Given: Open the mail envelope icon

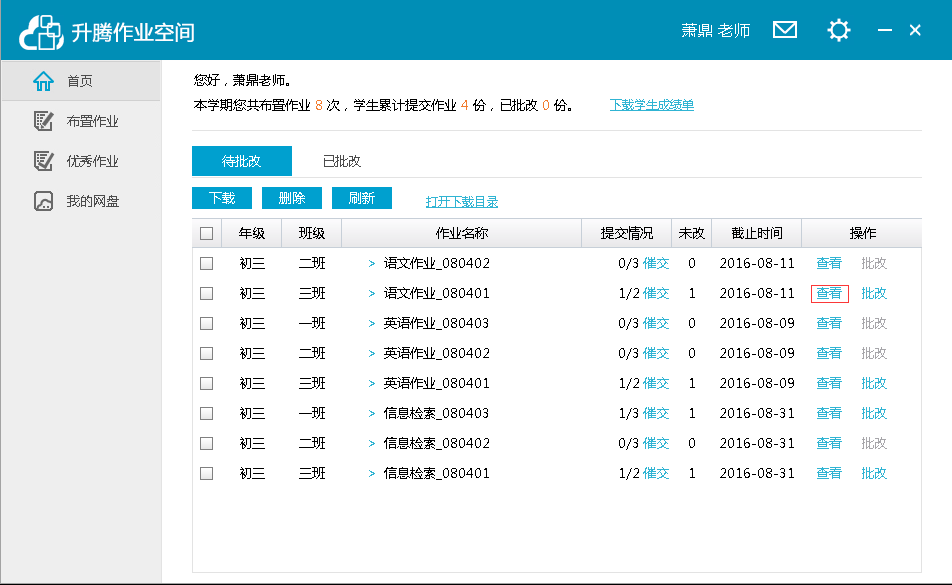Looking at the screenshot, I should click(x=785, y=30).
